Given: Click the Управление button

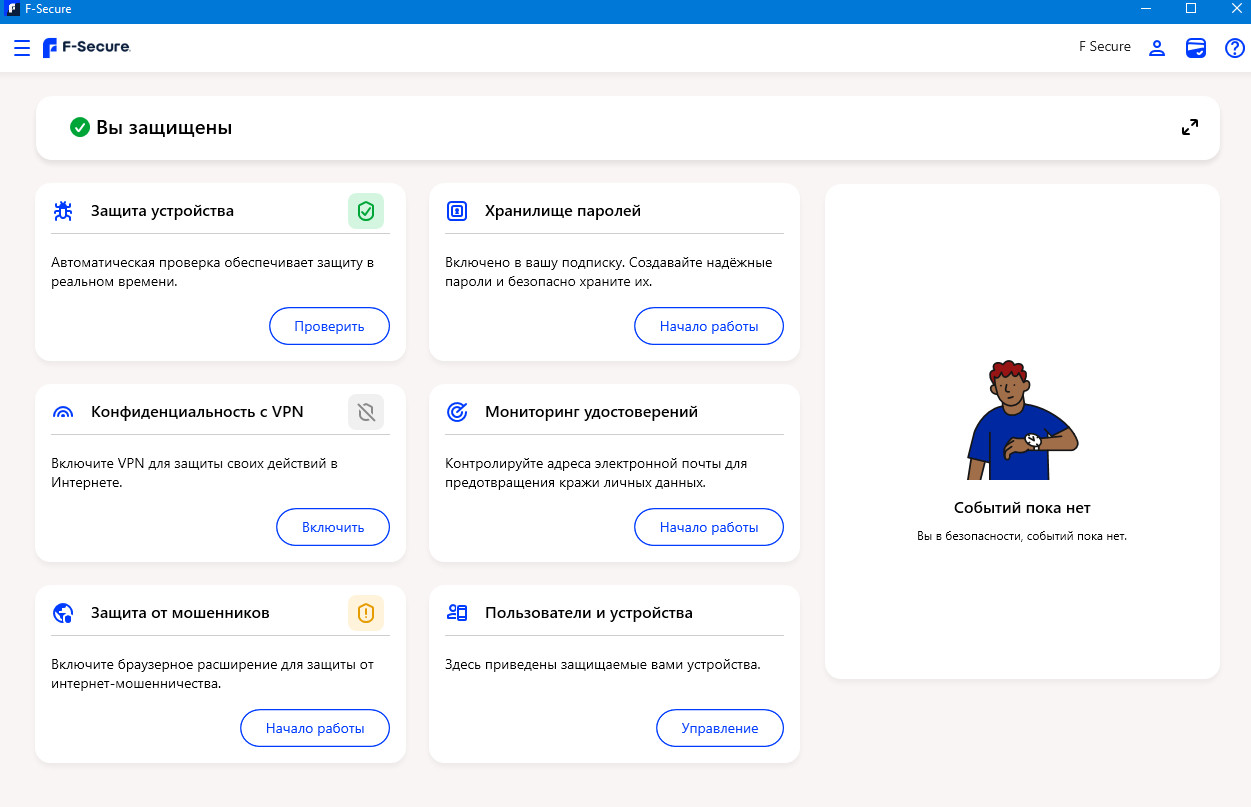Looking at the screenshot, I should (x=720, y=728).
